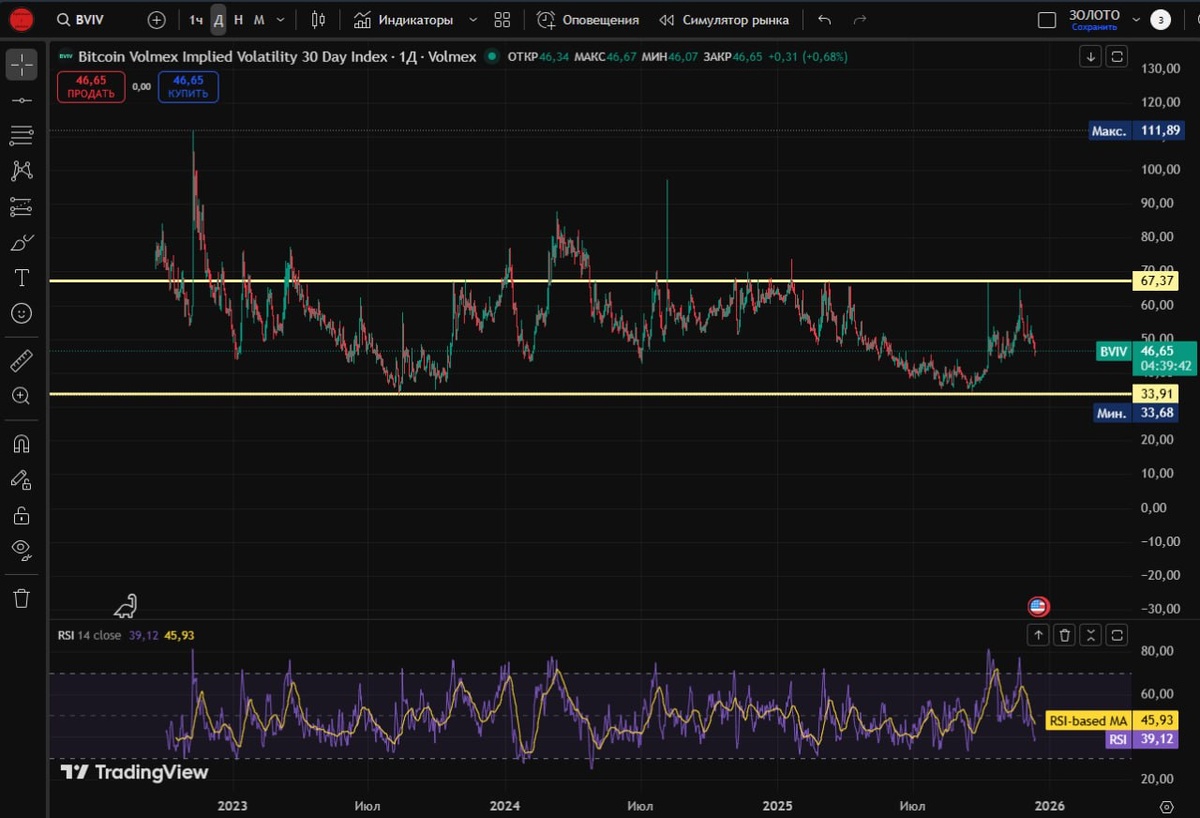Open the Fibonacci retracement tools
The height and width of the screenshot is (818, 1200).
(21, 135)
